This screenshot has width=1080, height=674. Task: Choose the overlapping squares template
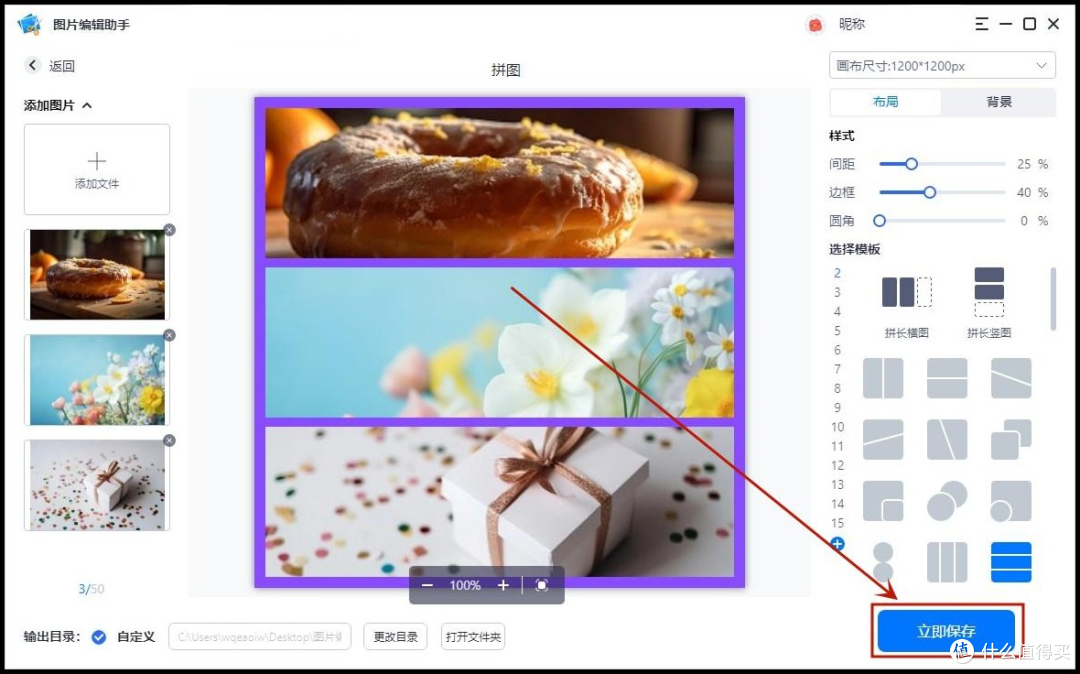[1011, 439]
